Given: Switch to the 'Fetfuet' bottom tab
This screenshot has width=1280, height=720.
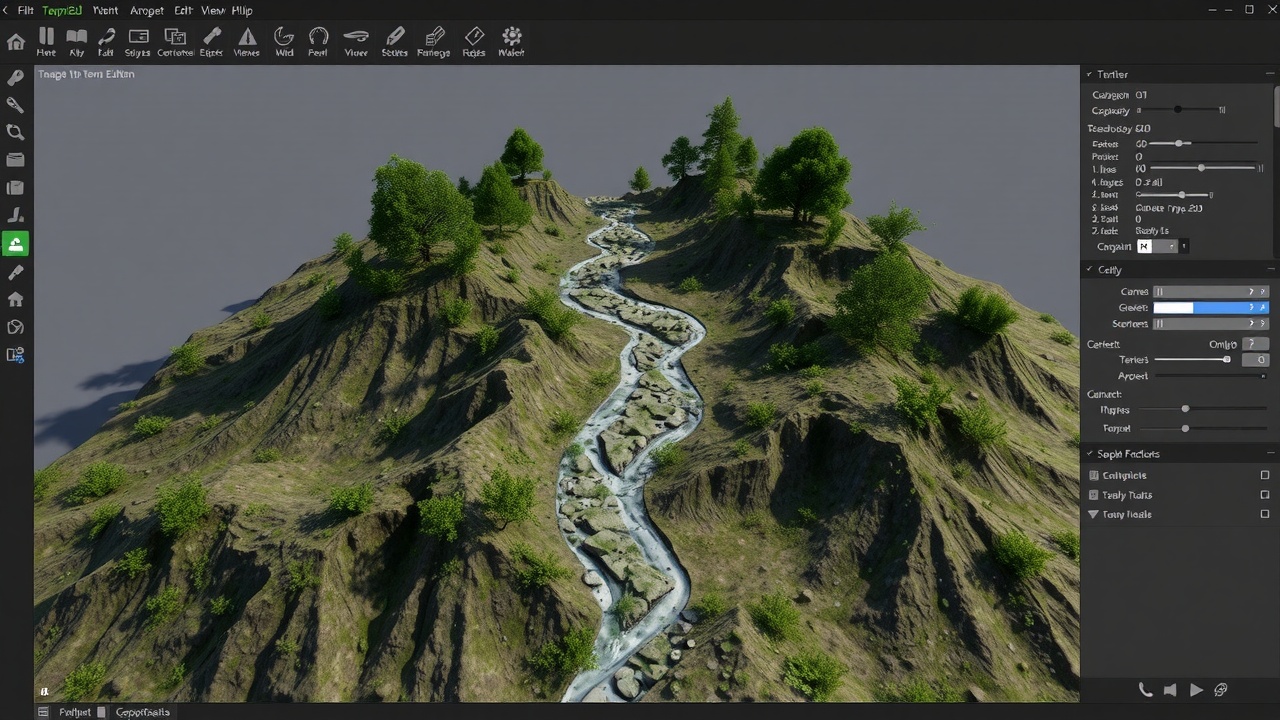Looking at the screenshot, I should 74,712.
